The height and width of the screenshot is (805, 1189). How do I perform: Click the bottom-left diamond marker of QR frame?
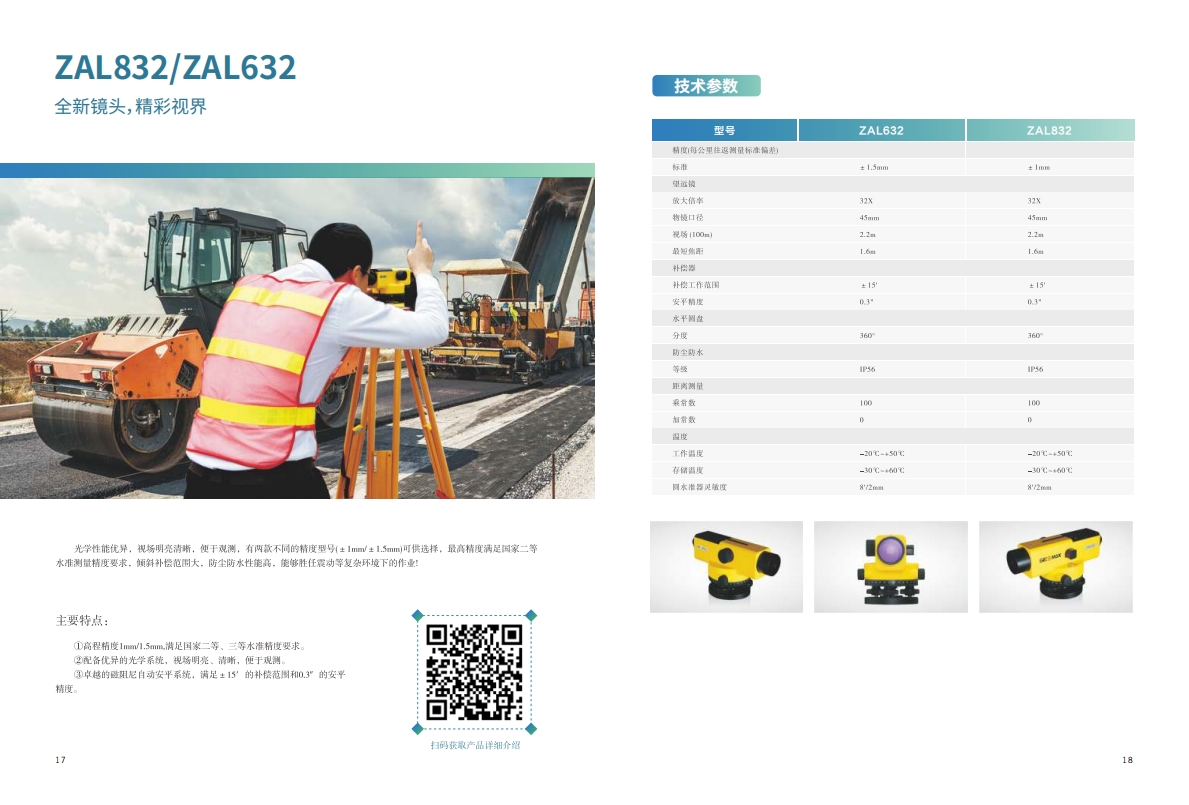tap(417, 729)
